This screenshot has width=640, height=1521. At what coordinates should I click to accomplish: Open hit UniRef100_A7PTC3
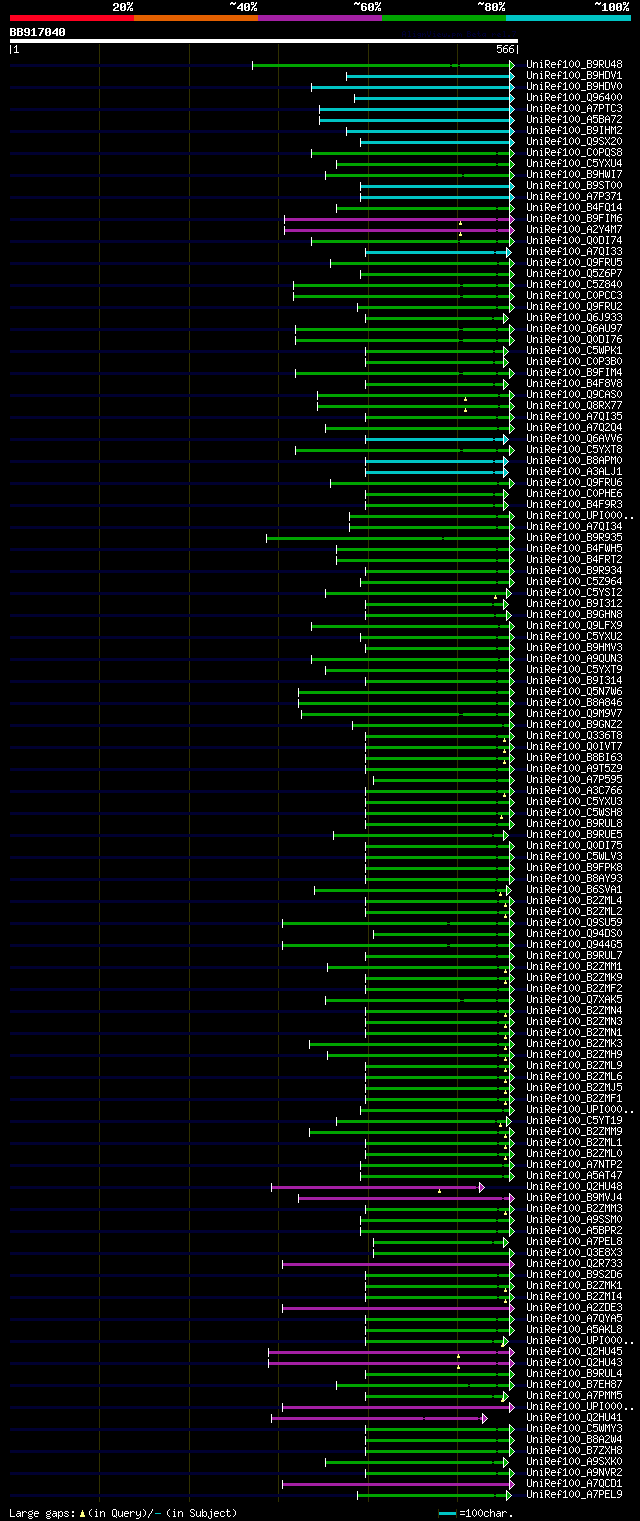[574, 108]
